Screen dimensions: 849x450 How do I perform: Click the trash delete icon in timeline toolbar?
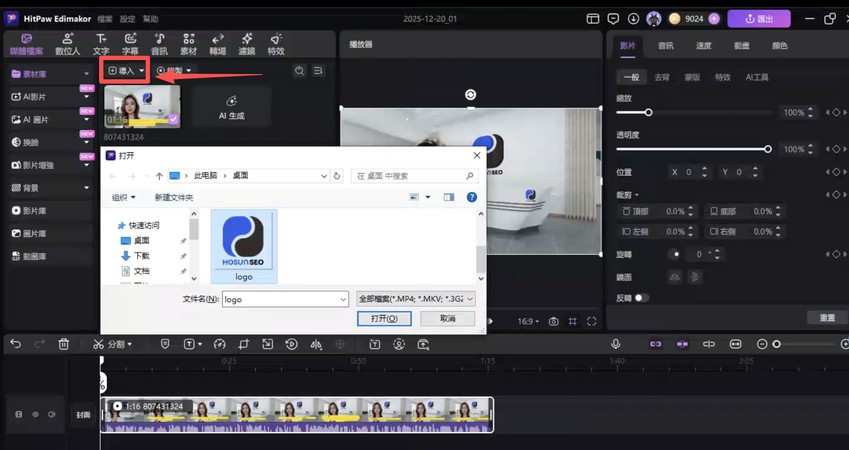pyautogui.click(x=64, y=344)
